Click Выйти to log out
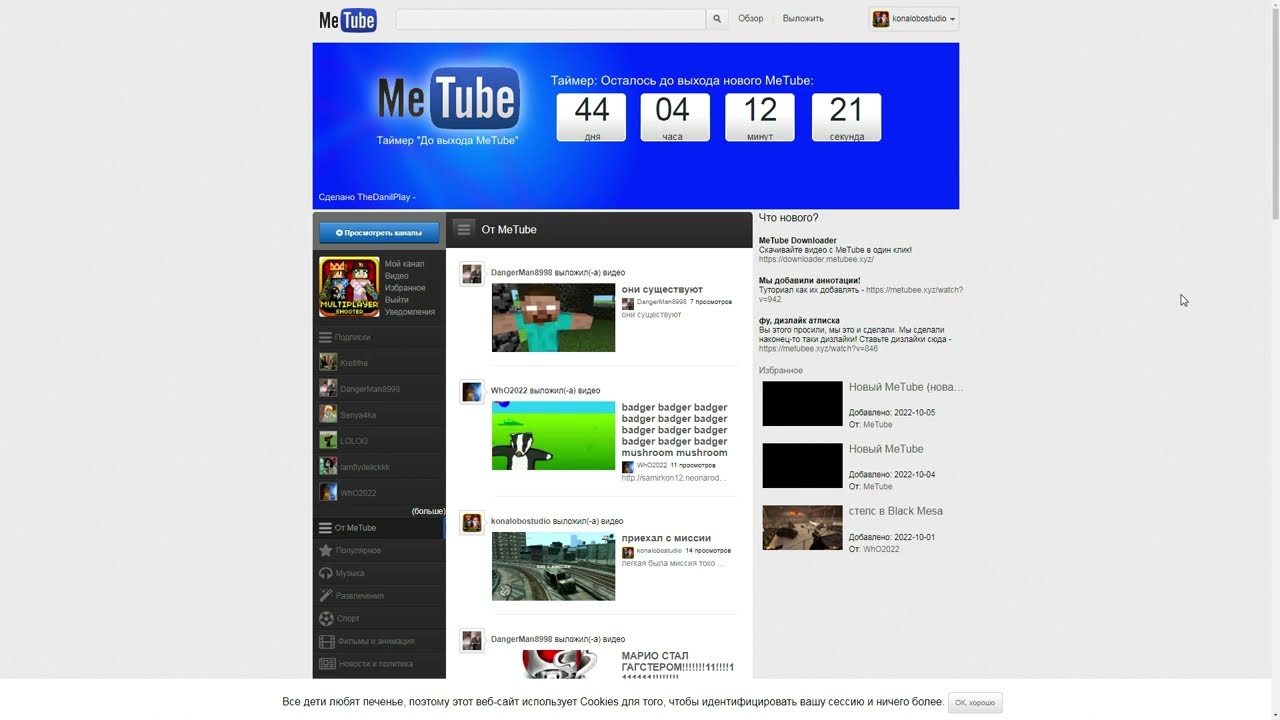Viewport: 1280px width, 720px height. pos(396,300)
